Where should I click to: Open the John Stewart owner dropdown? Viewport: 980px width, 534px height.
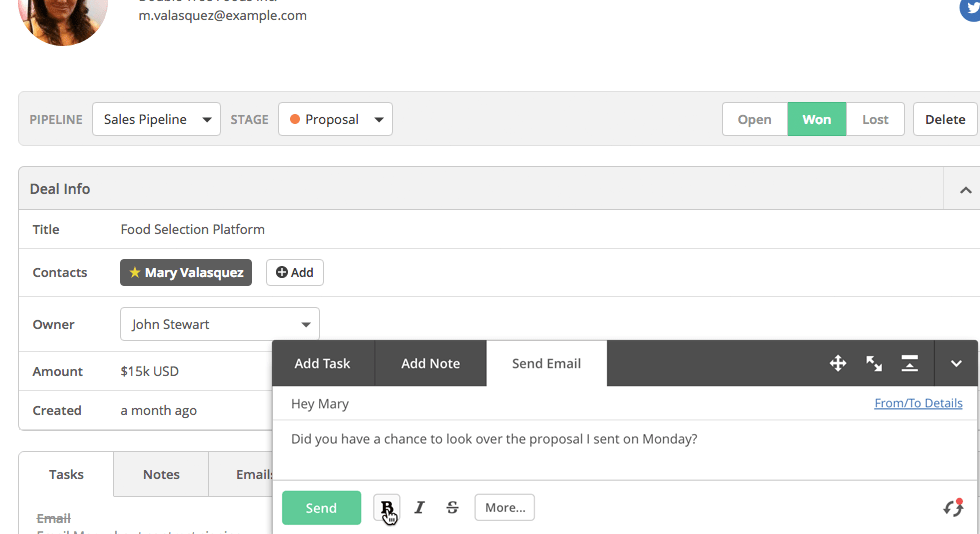pos(219,324)
